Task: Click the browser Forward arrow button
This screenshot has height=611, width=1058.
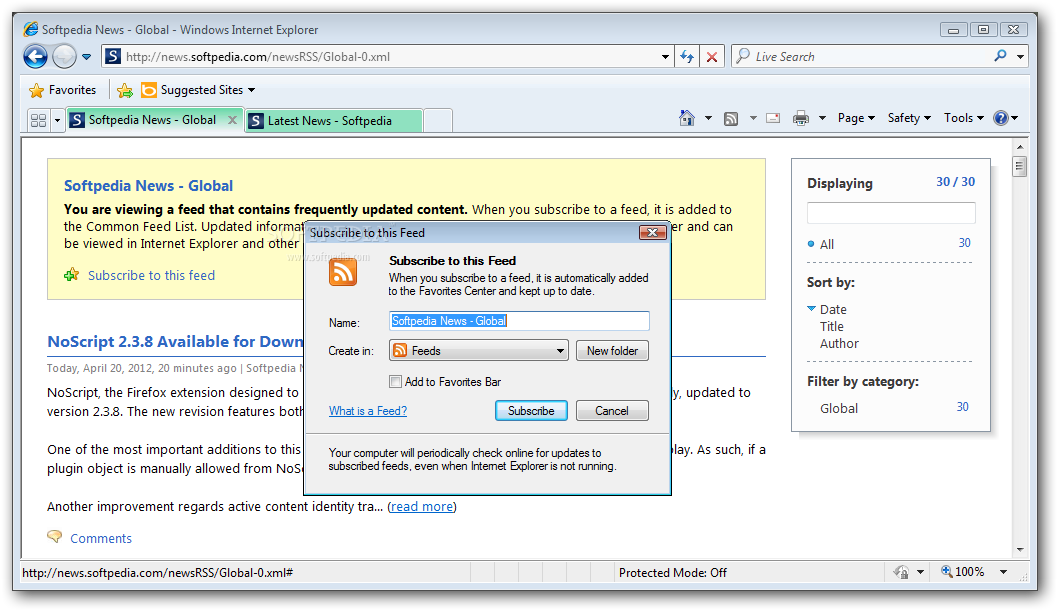Action: click(x=65, y=57)
